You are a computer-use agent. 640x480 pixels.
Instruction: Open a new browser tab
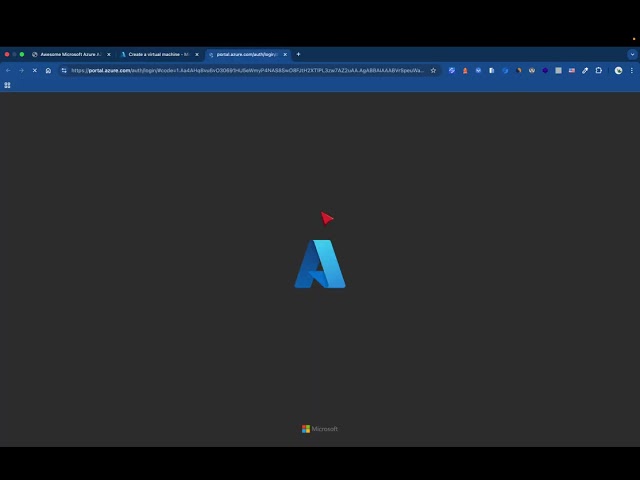pos(298,54)
